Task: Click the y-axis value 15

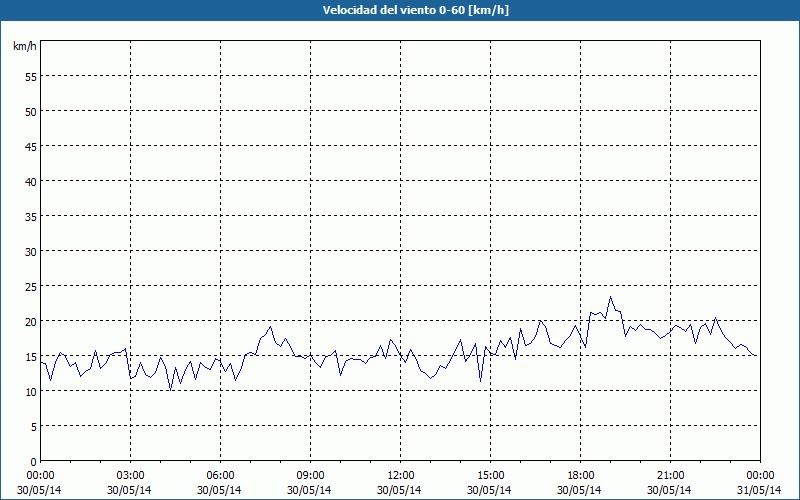Action: pos(31,357)
